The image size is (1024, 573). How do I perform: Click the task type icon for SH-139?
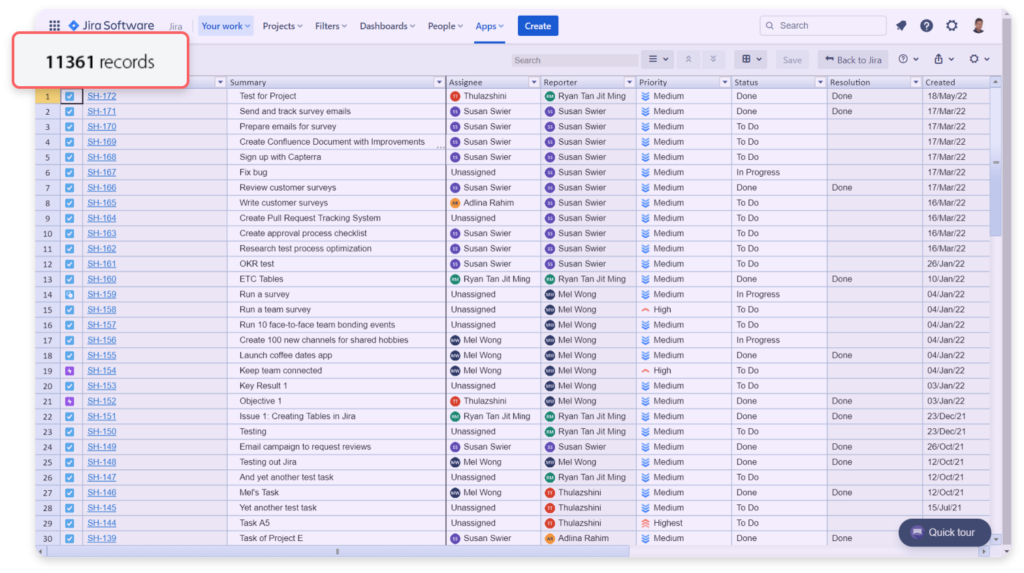pyautogui.click(x=70, y=538)
